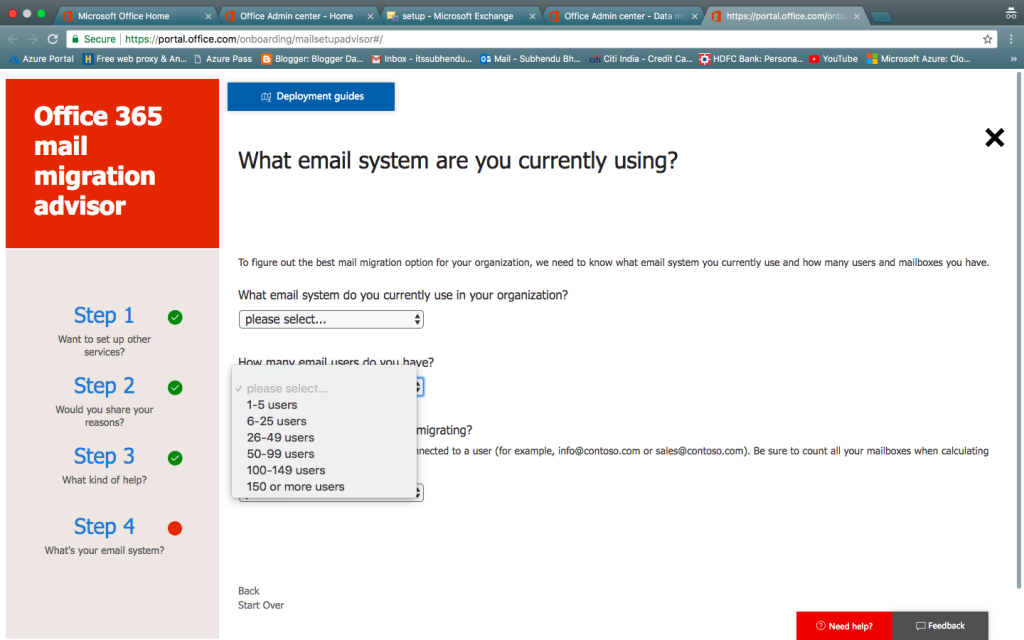Click the Start Over link
This screenshot has height=640, width=1024.
(261, 605)
